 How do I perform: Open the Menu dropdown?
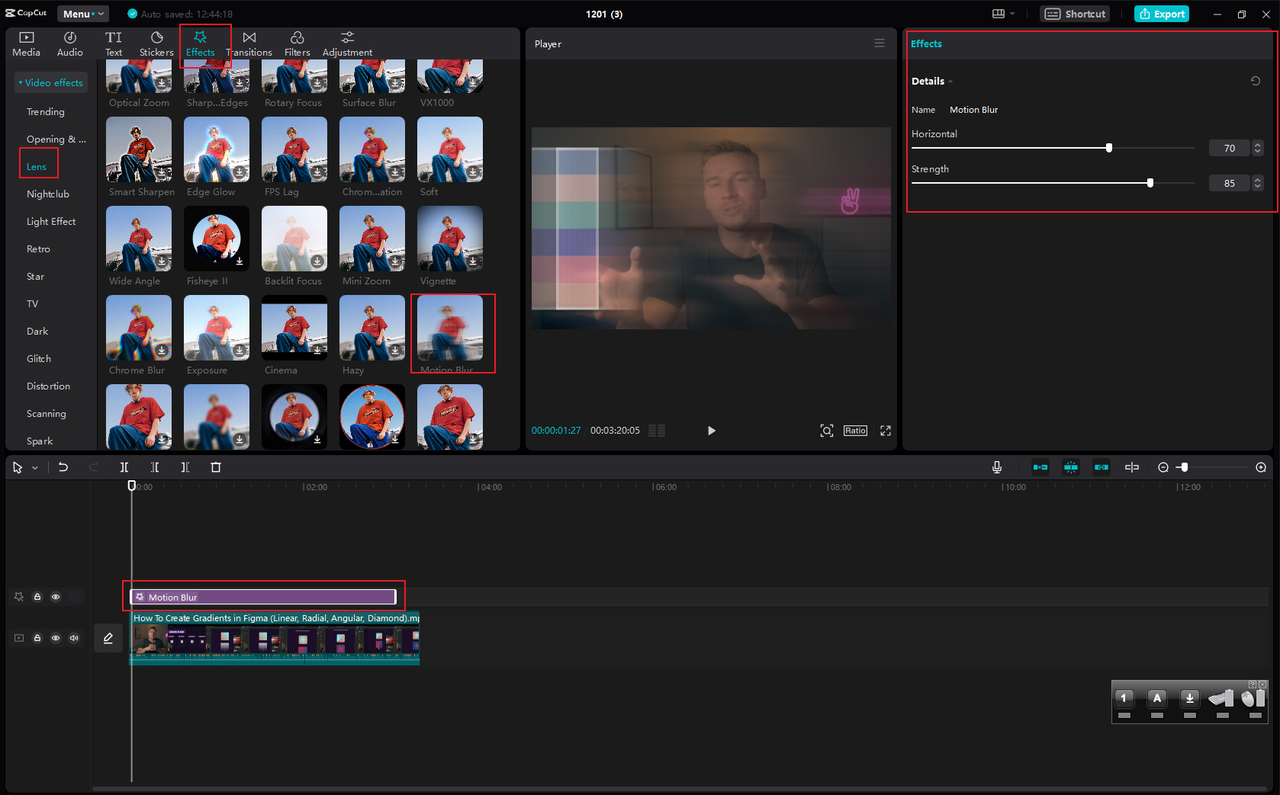(83, 14)
